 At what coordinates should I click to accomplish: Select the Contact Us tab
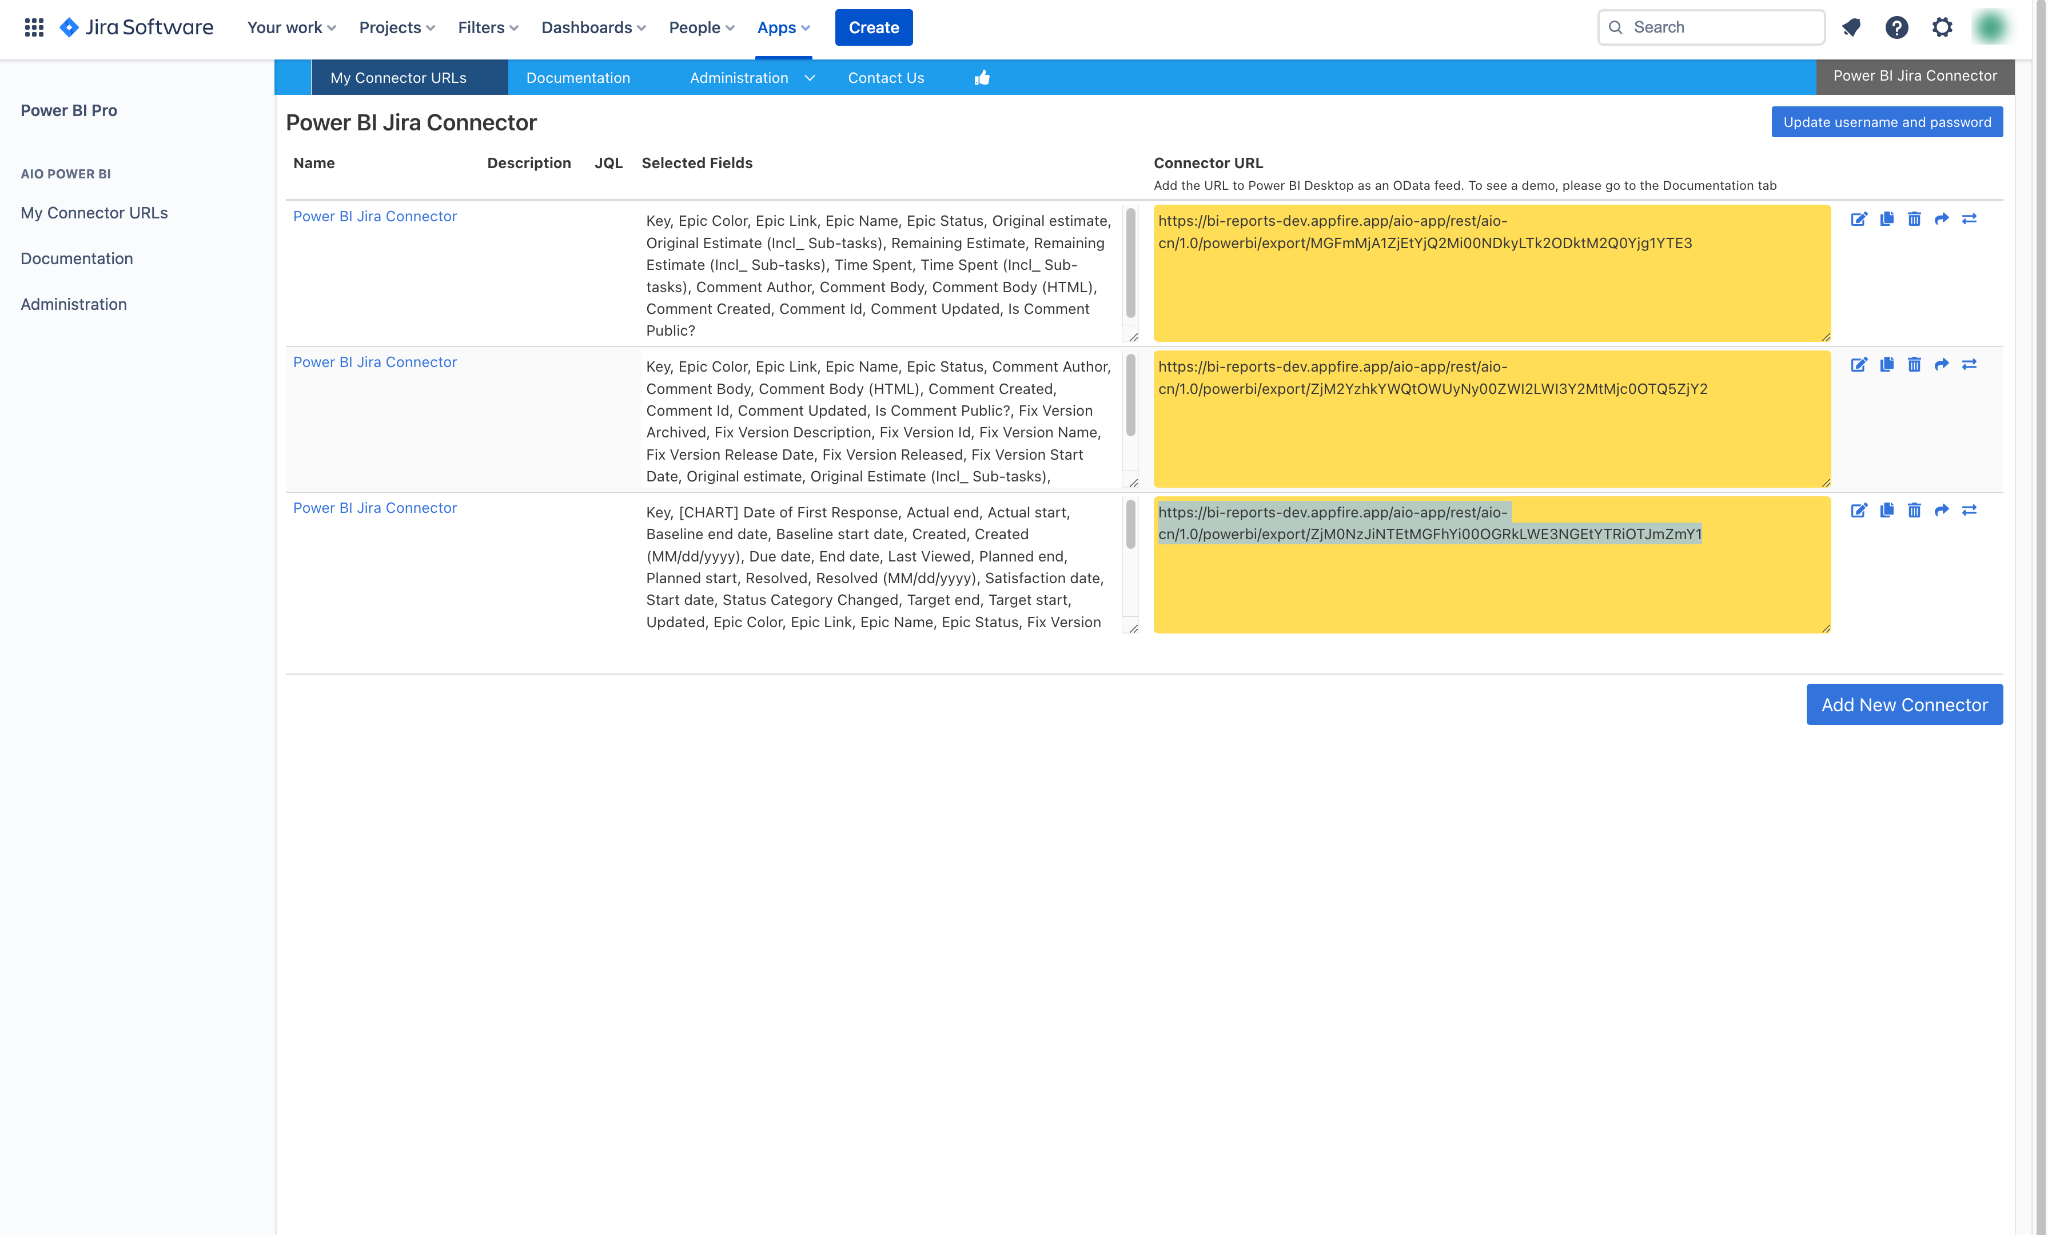[x=885, y=77]
